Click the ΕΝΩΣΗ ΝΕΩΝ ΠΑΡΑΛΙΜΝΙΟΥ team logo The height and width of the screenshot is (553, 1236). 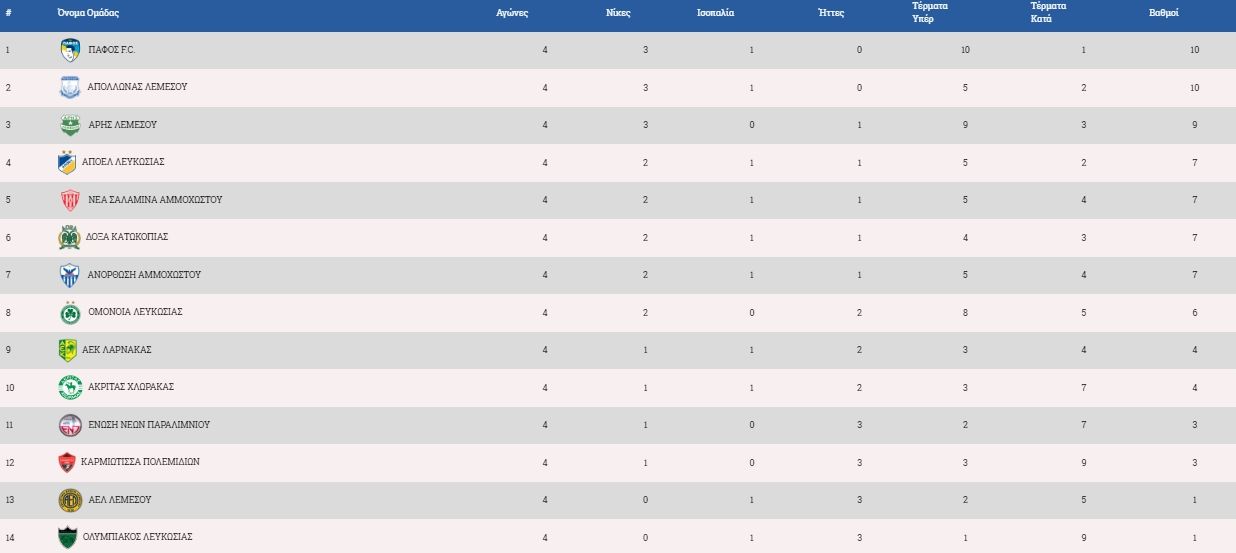(x=69, y=425)
